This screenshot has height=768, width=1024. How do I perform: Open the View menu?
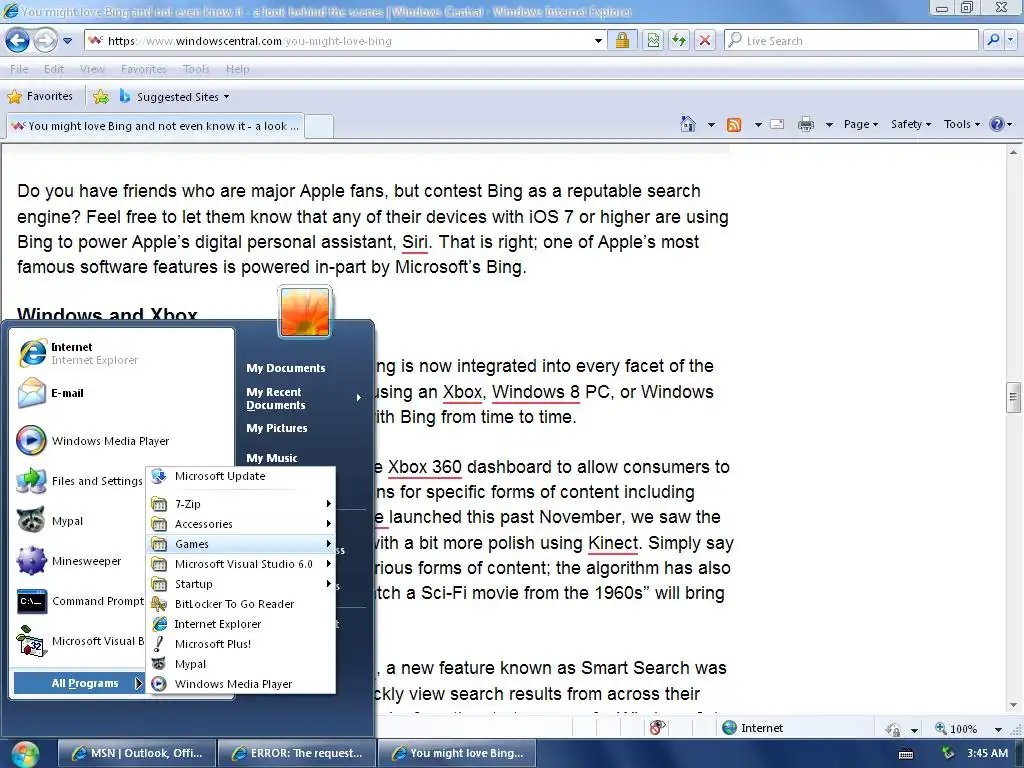[92, 69]
